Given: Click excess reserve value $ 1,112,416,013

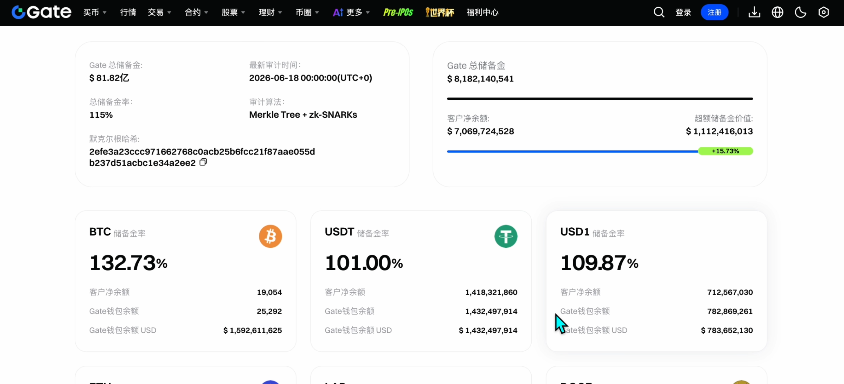Looking at the screenshot, I should pyautogui.click(x=719, y=131).
